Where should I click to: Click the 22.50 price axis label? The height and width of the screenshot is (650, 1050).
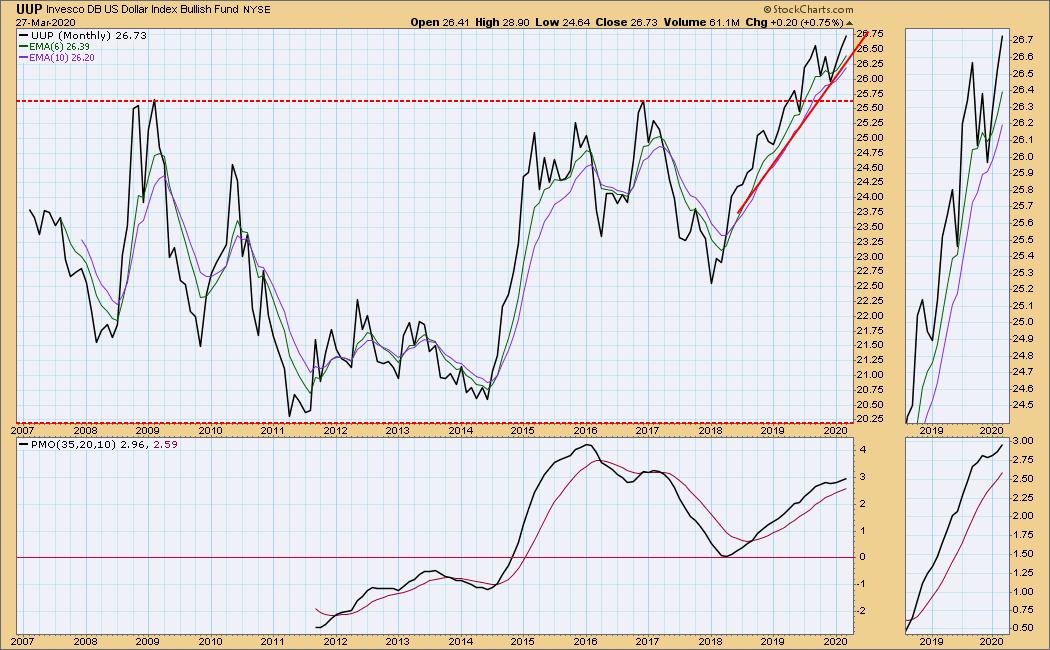coord(869,286)
